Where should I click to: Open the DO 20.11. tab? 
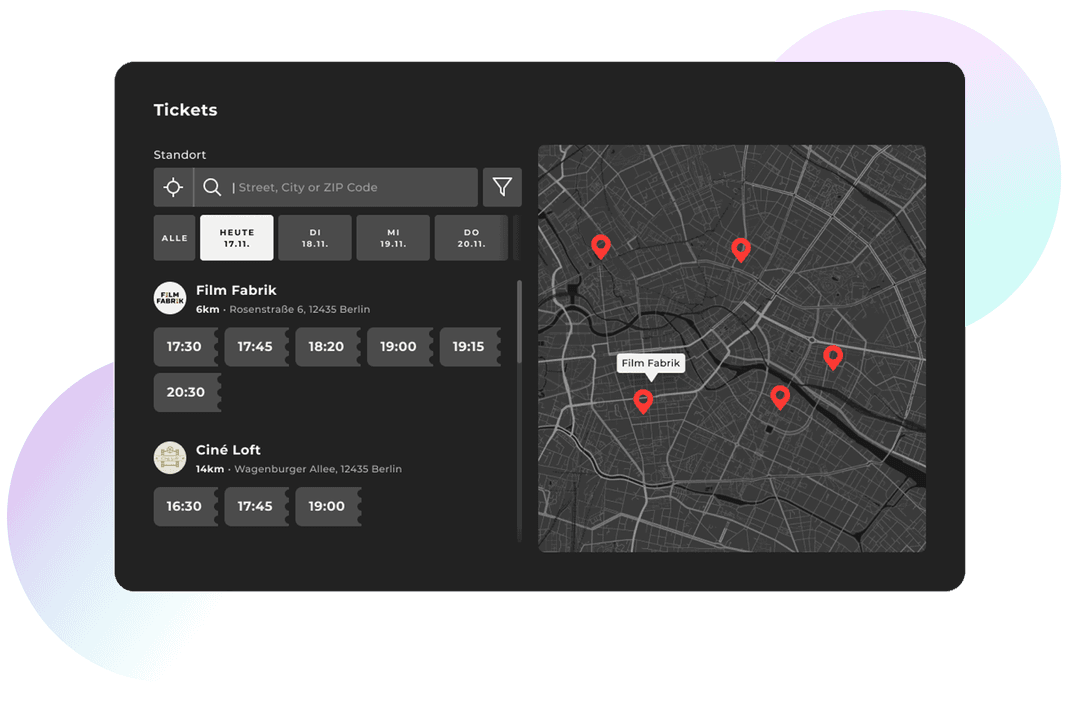[470, 237]
